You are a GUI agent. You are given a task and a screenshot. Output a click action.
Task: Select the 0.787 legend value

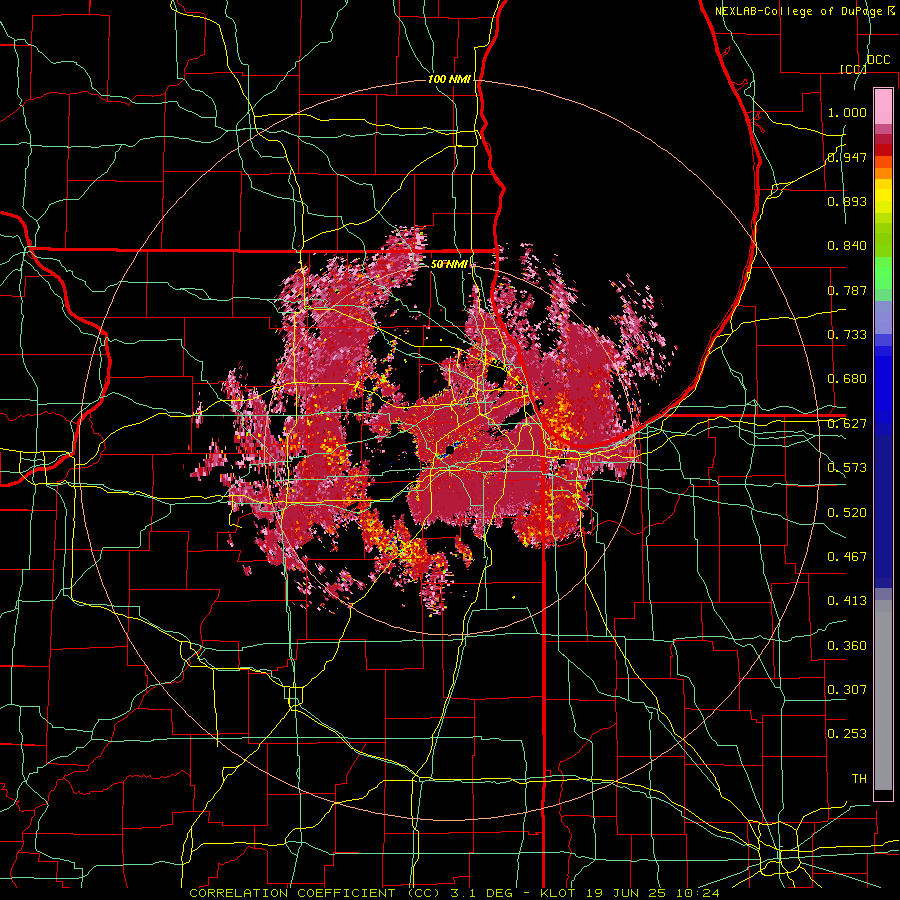(847, 290)
